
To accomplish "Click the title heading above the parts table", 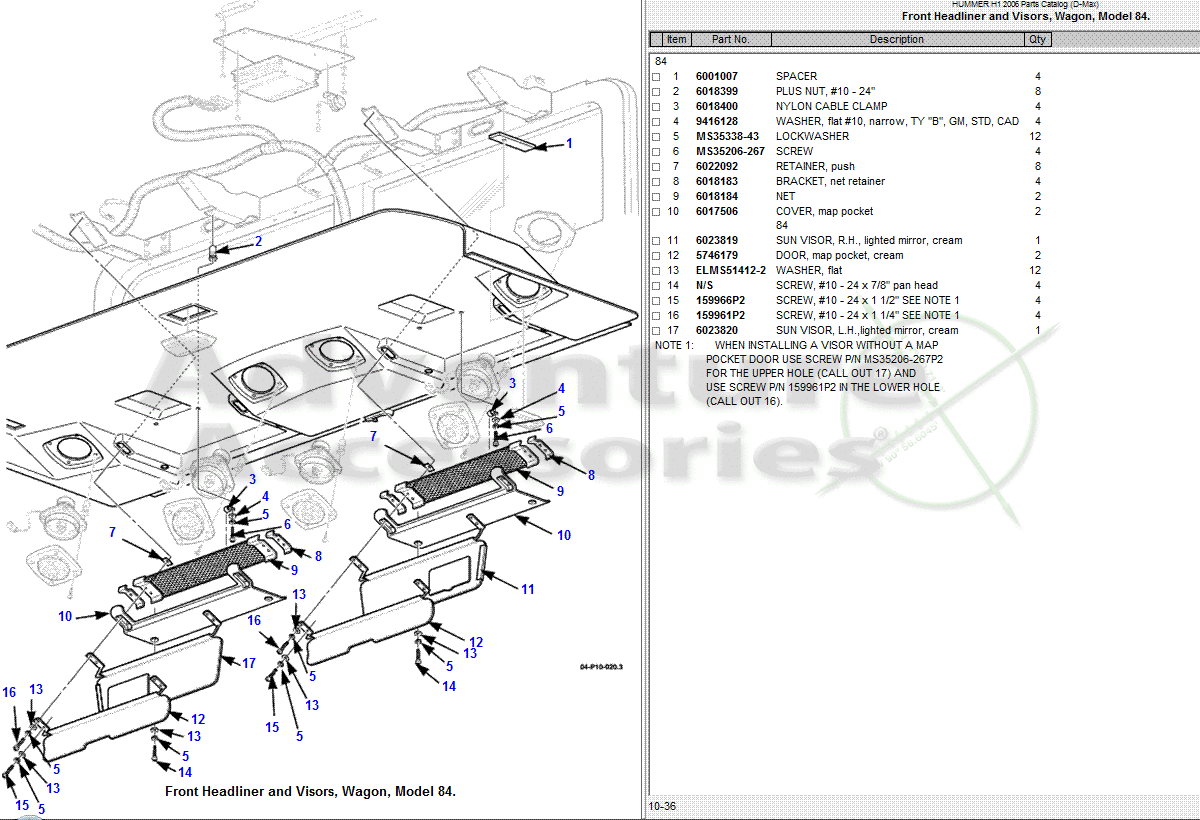I will tap(1025, 17).
